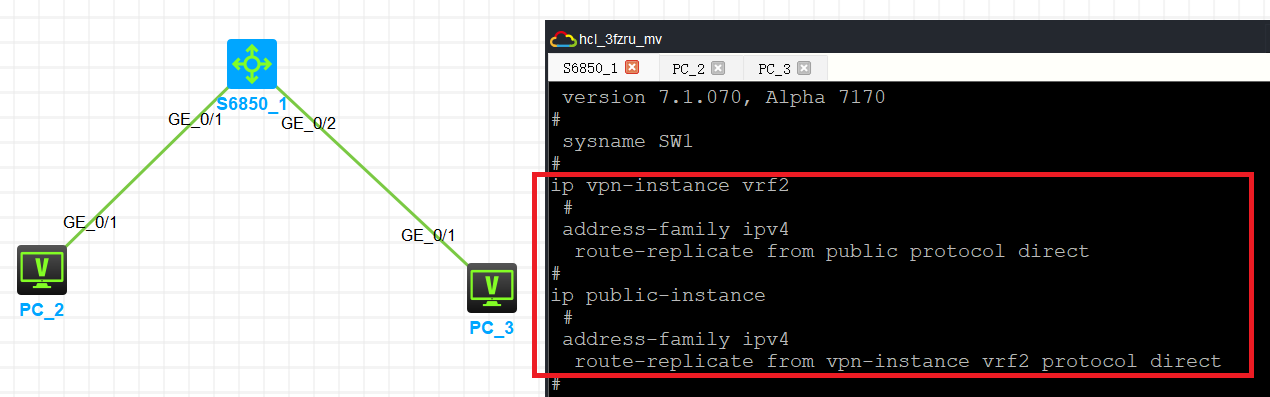Click the S6850_1 device name label

(252, 103)
